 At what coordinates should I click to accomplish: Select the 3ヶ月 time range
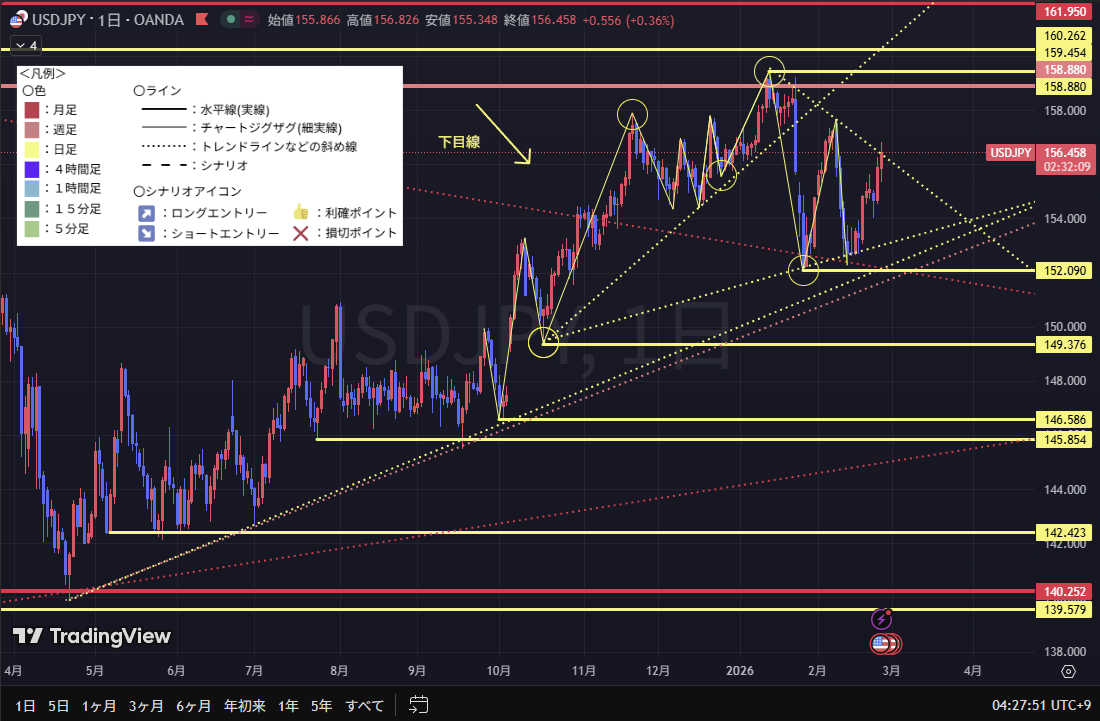(146, 705)
